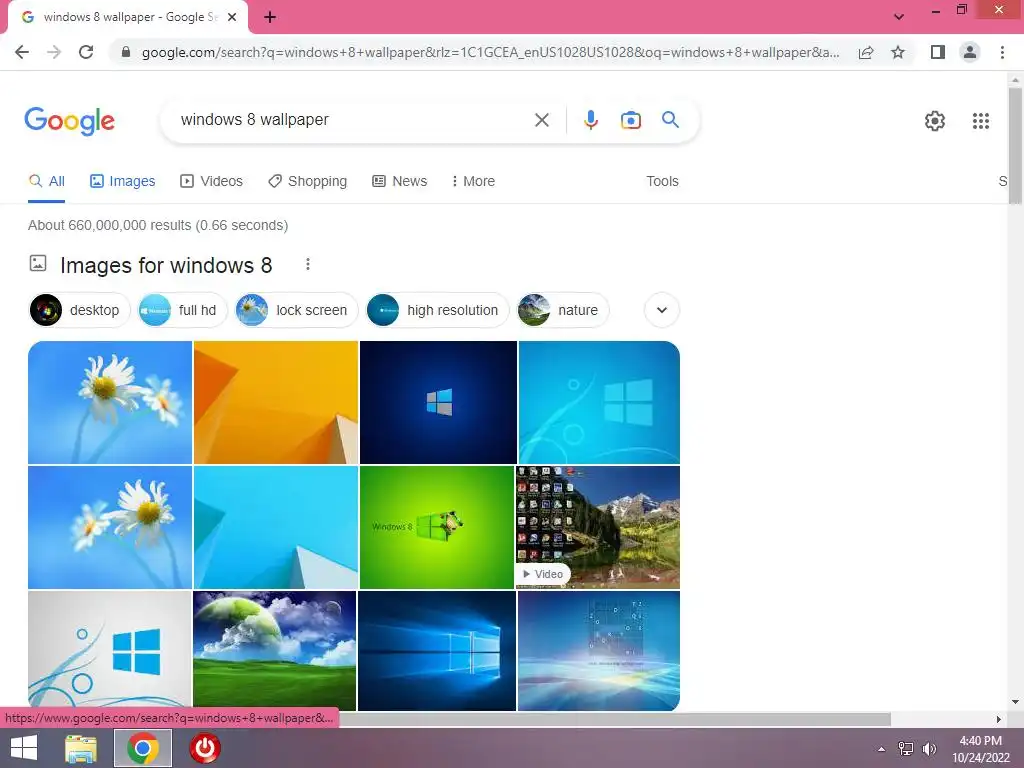Open the volume control tray icon

click(929, 749)
